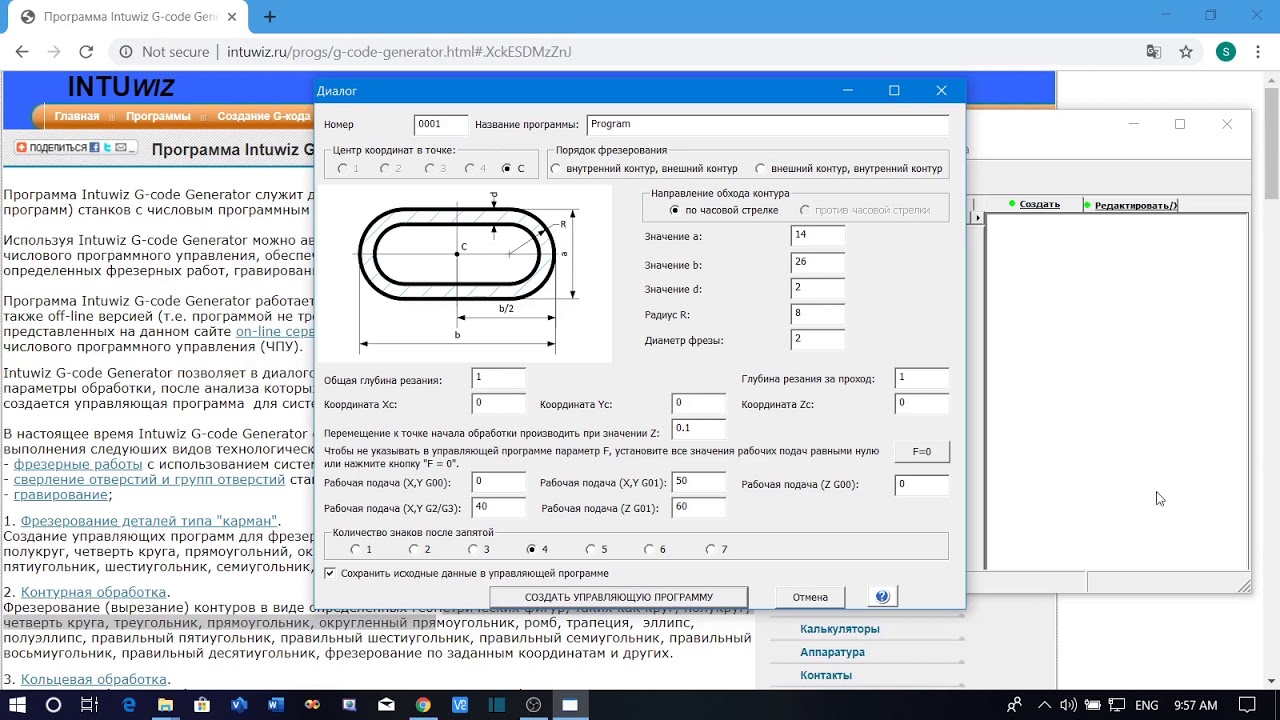Open the volume icon in system tray
Image resolution: width=1280 pixels, height=720 pixels.
click(1067, 704)
